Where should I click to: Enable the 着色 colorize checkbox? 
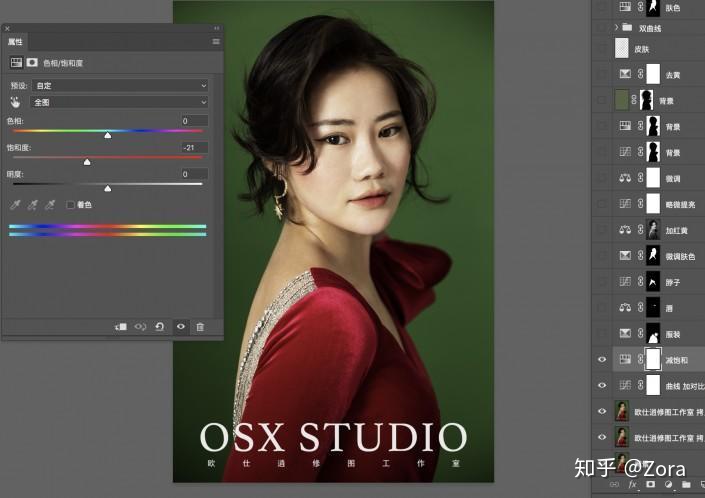click(x=70, y=205)
